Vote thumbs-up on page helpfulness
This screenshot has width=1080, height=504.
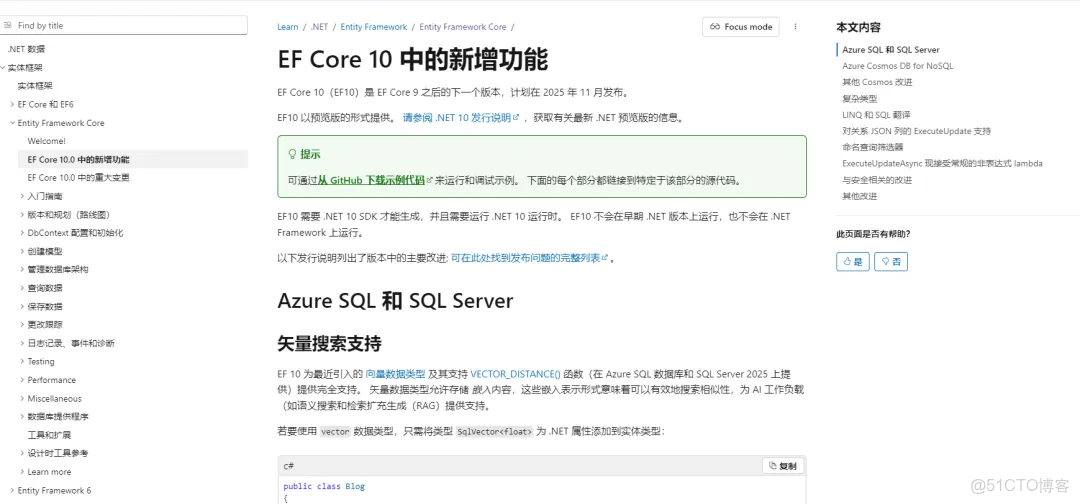tap(853, 262)
